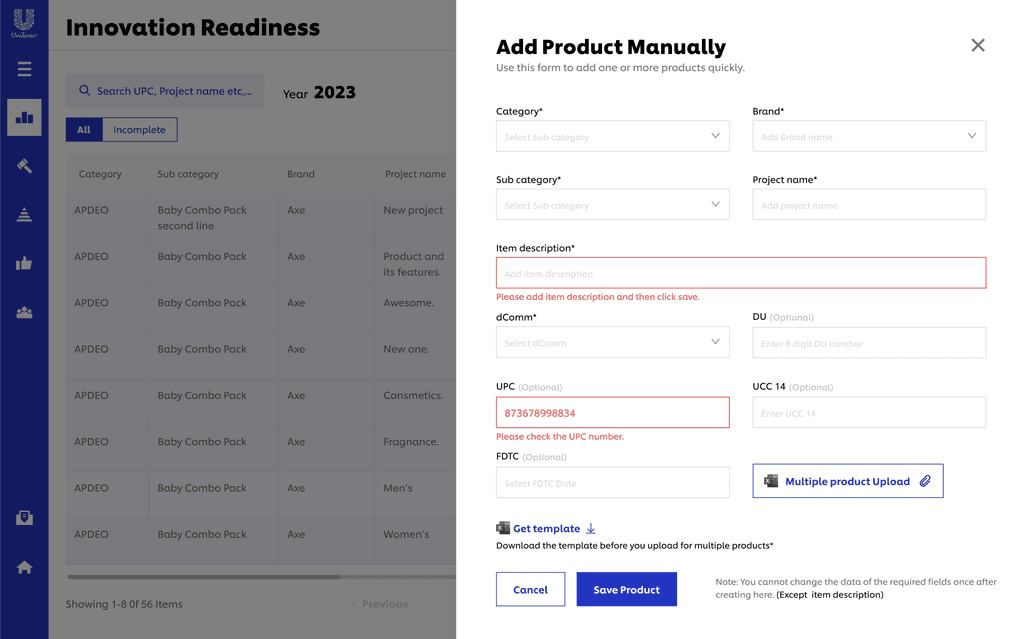
Task: Click the Save Product button
Action: (x=626, y=589)
